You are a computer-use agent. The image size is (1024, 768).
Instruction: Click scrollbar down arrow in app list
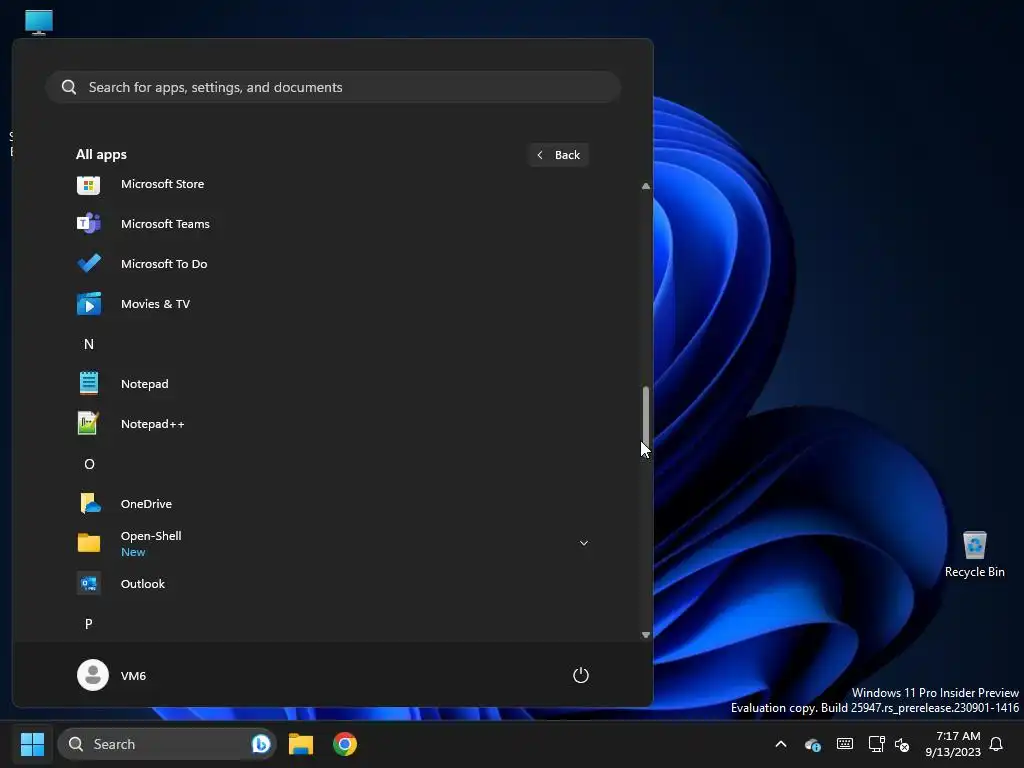646,635
